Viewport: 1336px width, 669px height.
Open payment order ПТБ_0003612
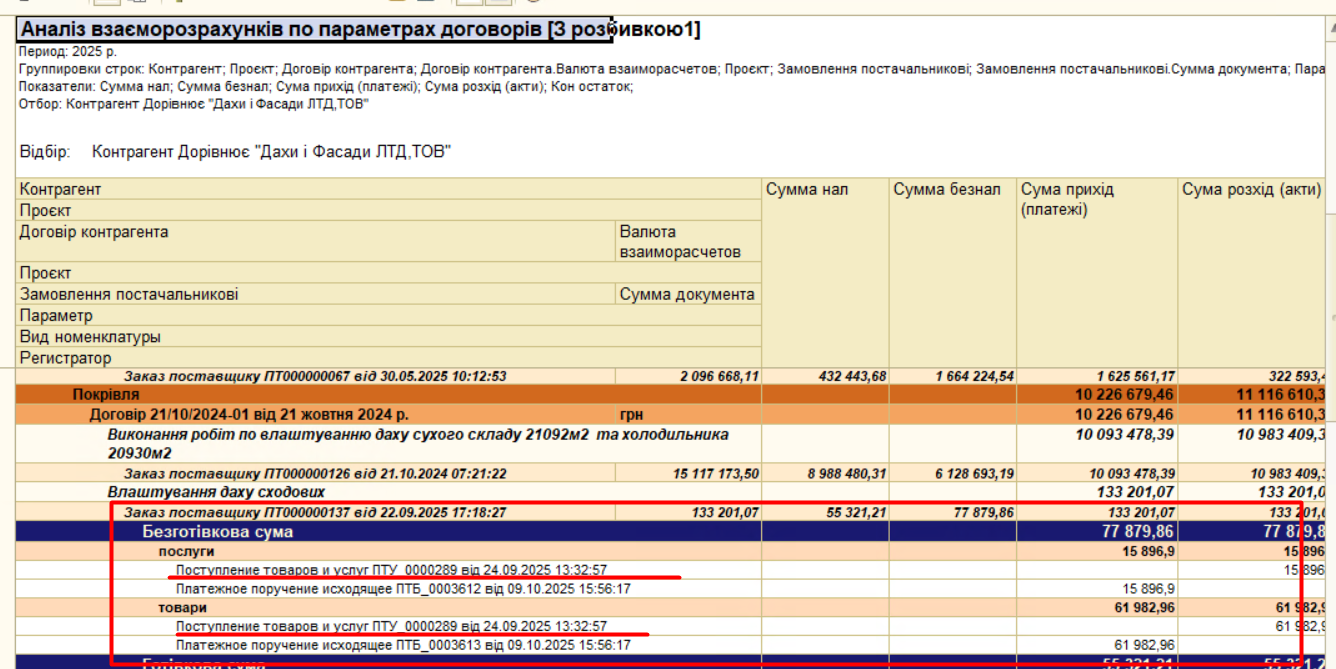pyautogui.click(x=403, y=589)
